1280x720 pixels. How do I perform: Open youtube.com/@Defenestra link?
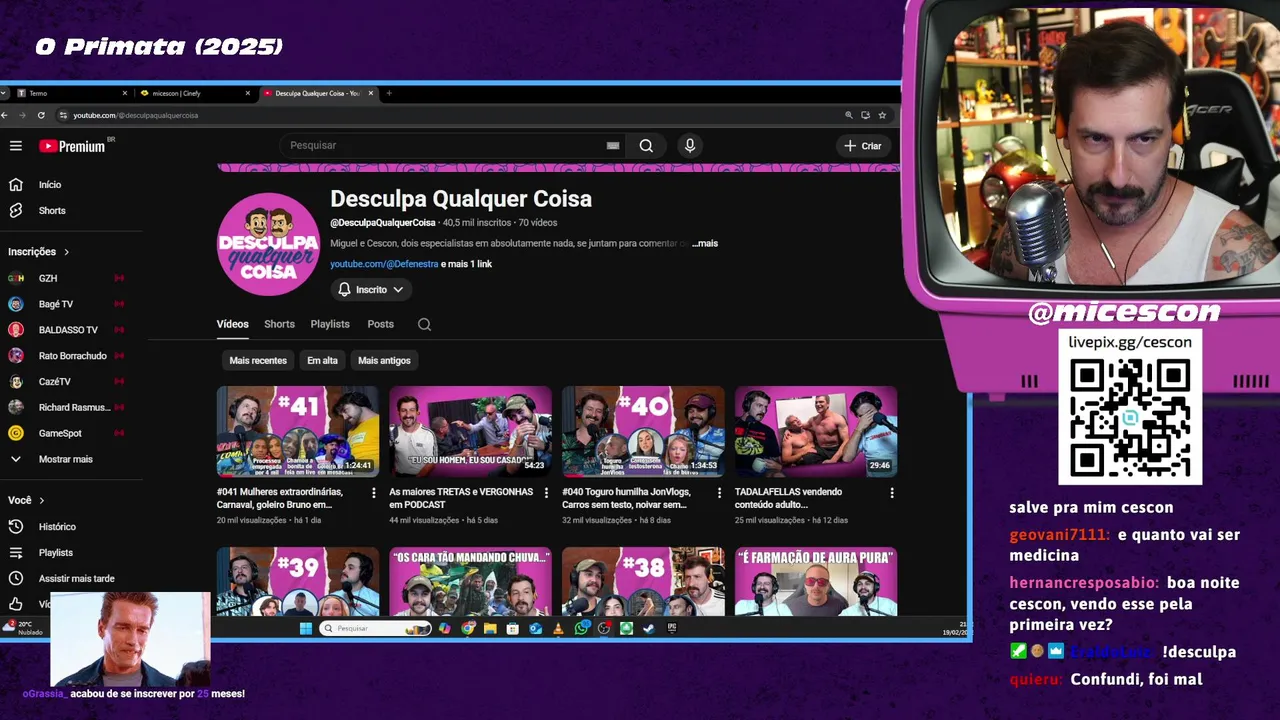[x=384, y=264]
